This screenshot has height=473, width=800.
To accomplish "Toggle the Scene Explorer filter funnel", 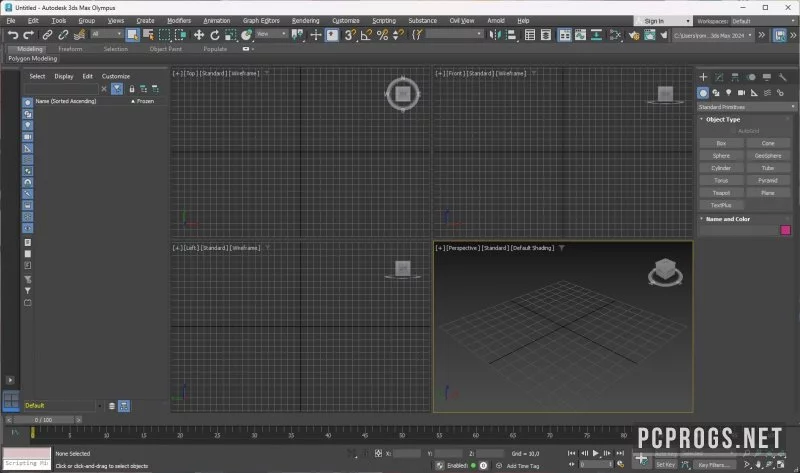I will [x=117, y=89].
